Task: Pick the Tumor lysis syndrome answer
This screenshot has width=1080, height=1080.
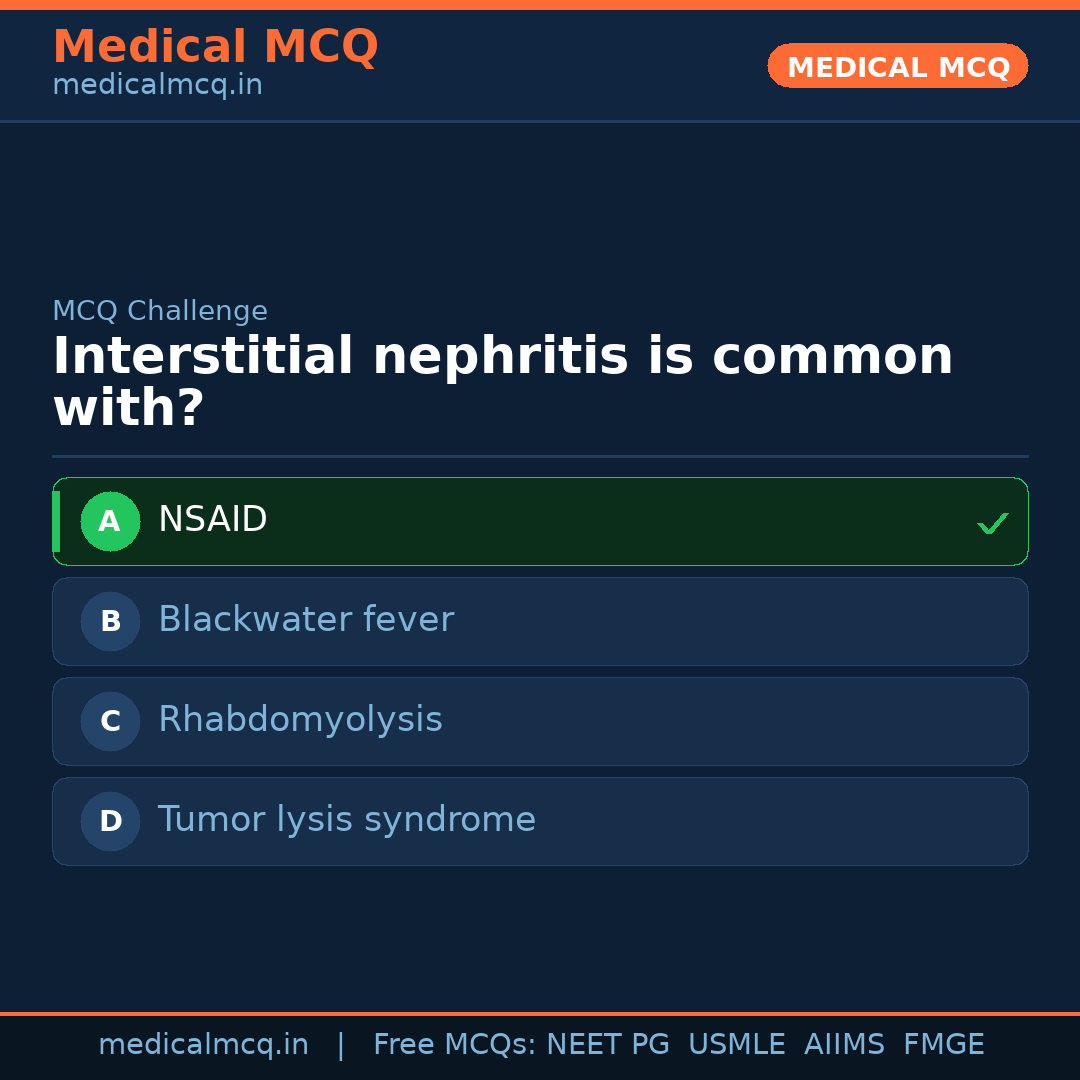Action: tap(346, 820)
